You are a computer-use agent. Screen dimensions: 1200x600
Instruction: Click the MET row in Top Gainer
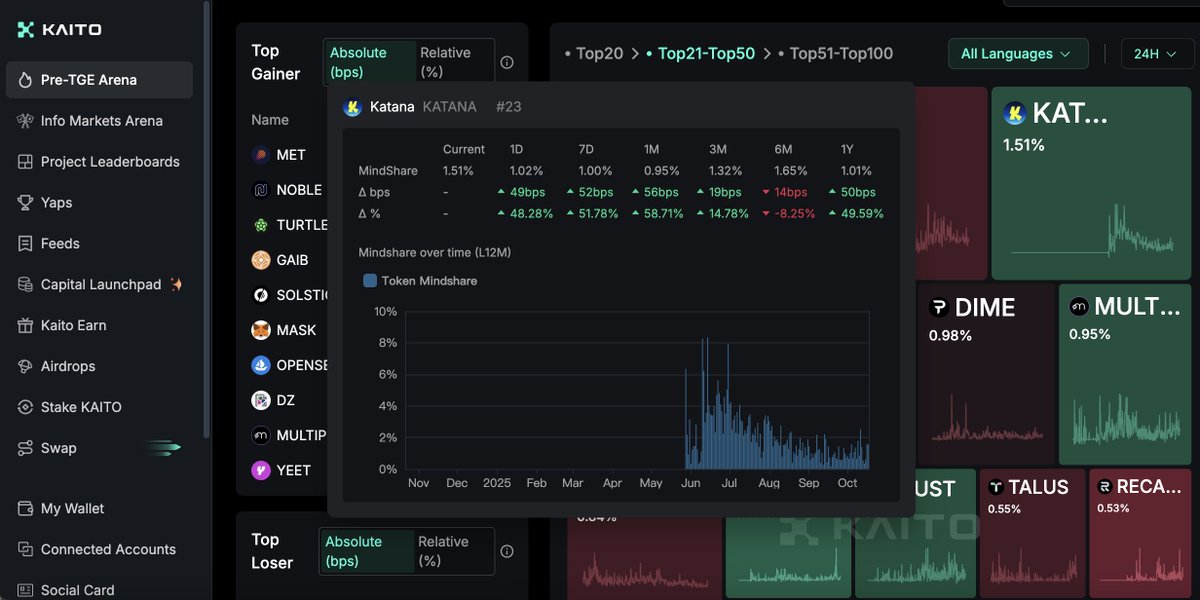(x=290, y=155)
